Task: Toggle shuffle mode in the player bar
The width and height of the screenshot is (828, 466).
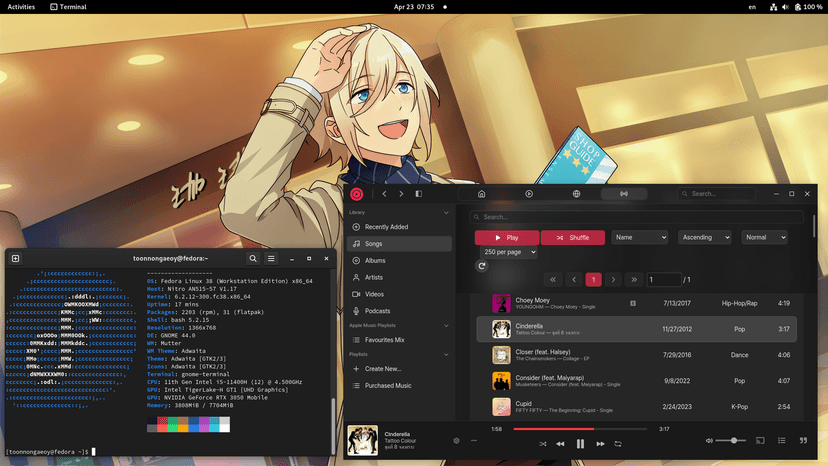Action: coord(543,444)
